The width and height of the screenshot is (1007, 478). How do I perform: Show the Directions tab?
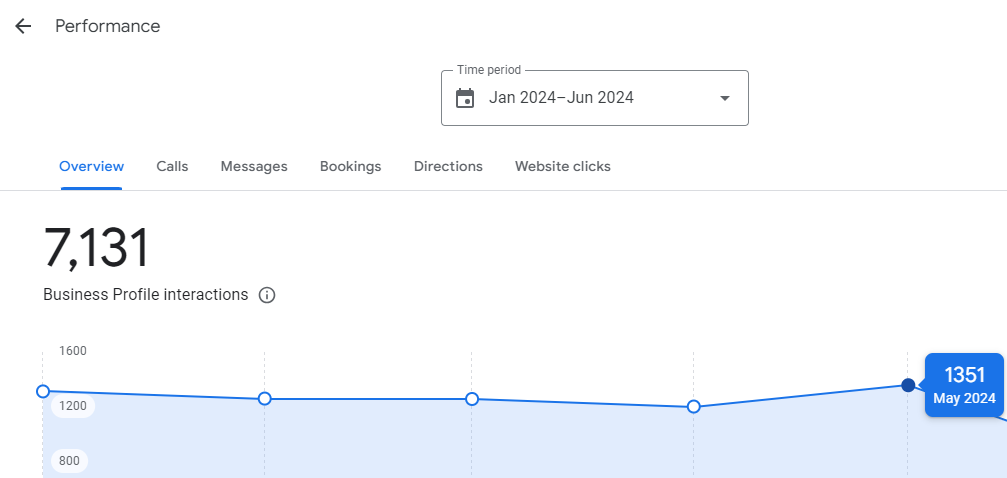(x=448, y=167)
